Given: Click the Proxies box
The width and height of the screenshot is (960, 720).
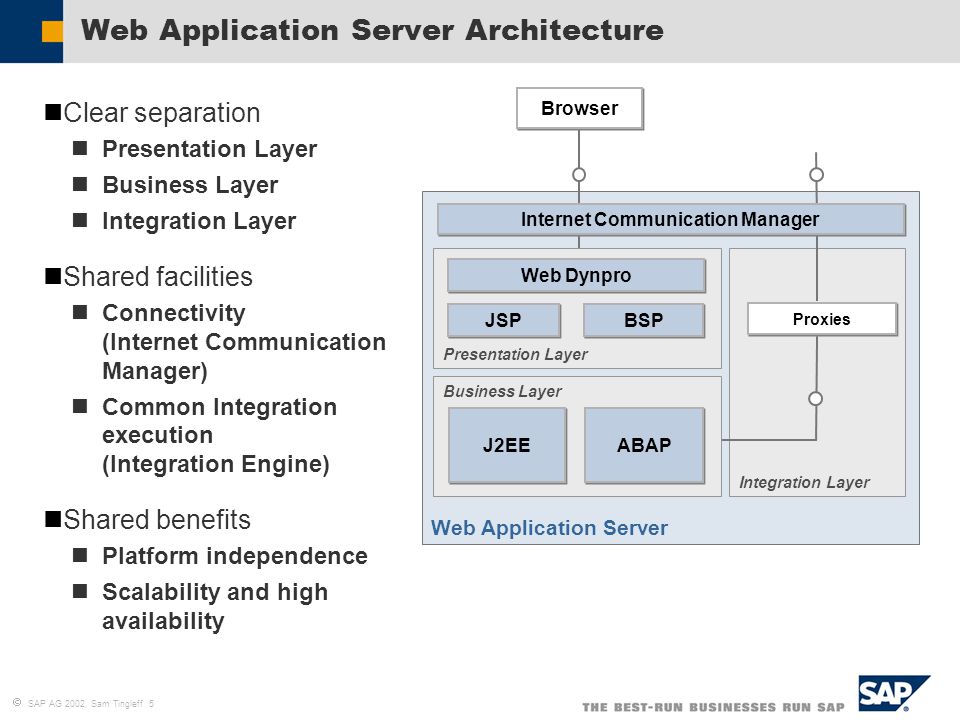Looking at the screenshot, I should (822, 319).
